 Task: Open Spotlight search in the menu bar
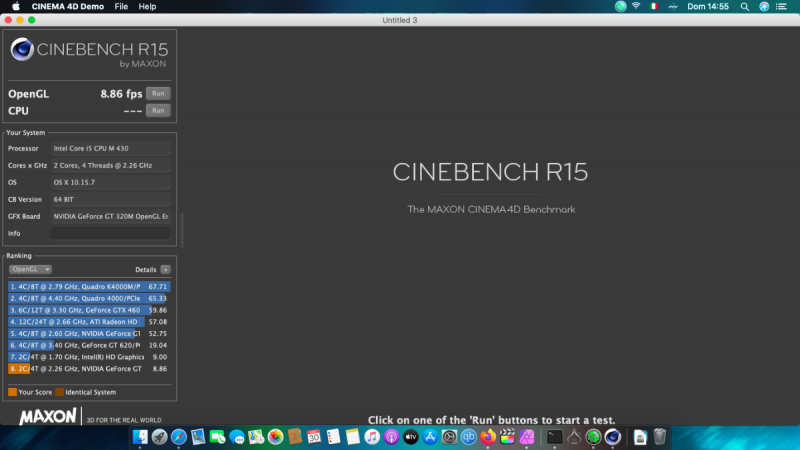pos(744,6)
